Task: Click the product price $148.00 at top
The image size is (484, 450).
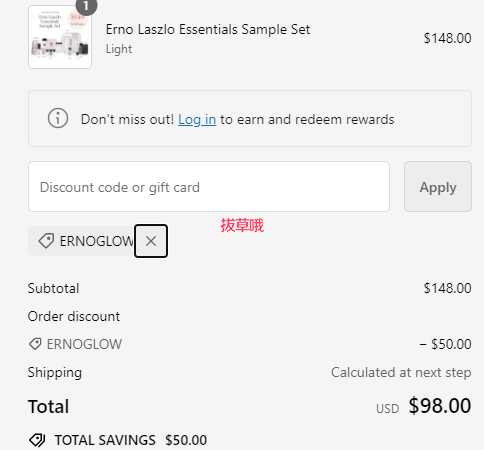Action: pyautogui.click(x=447, y=38)
